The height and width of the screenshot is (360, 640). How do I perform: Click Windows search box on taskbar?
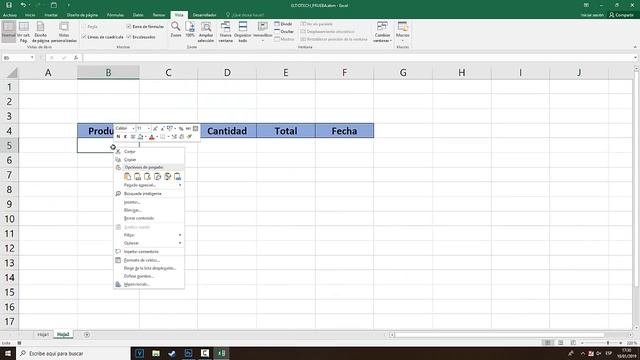[x=73, y=353]
